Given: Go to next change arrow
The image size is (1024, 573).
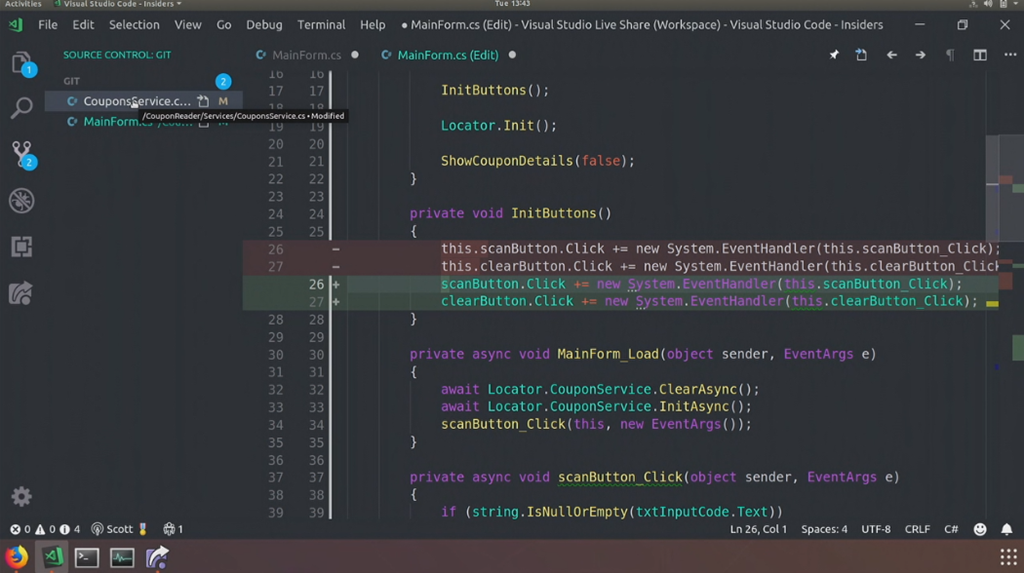Looking at the screenshot, I should (920, 55).
